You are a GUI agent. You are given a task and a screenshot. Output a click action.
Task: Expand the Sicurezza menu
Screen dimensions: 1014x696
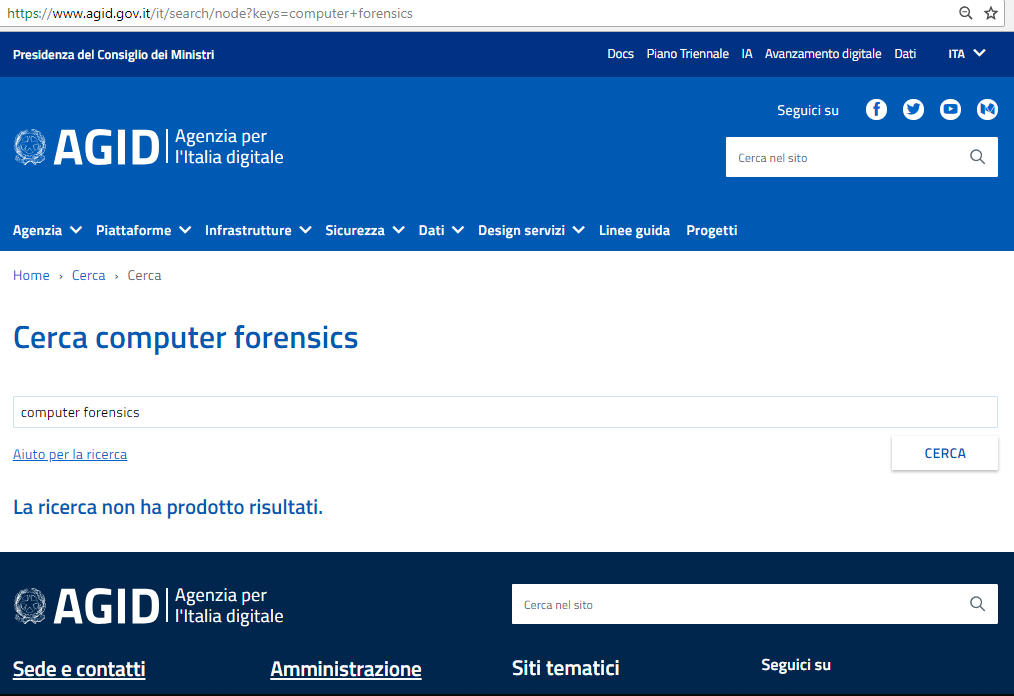(365, 230)
